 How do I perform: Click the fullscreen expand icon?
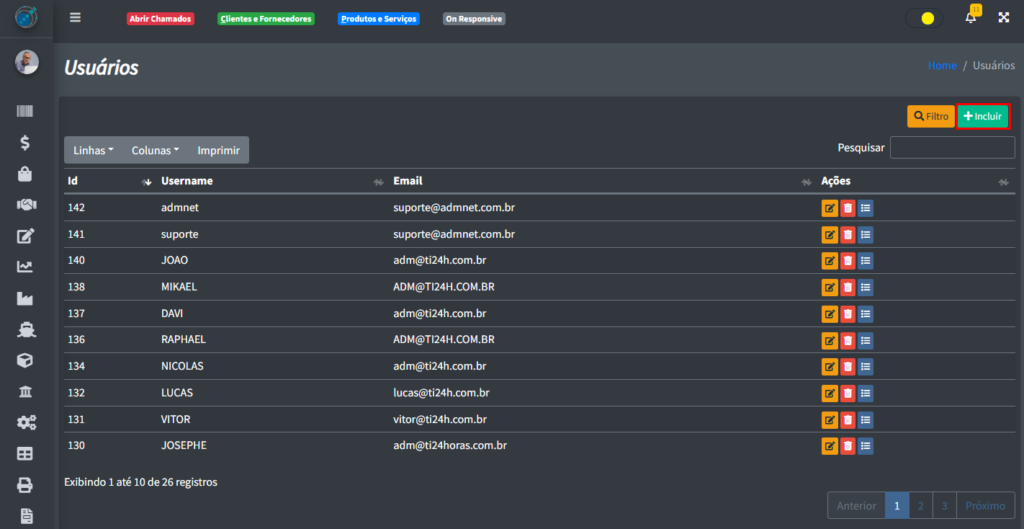[1004, 18]
